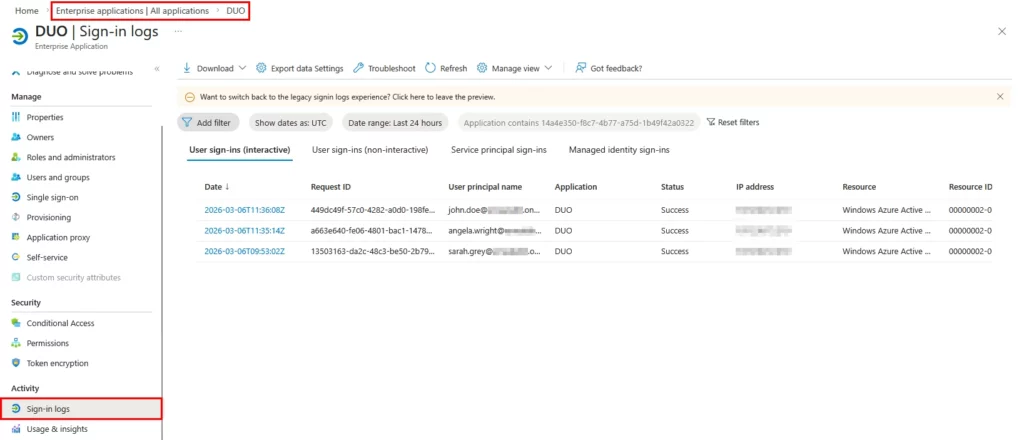Dismiss the legacy sign-in logs banner
This screenshot has height=440, width=1024.
tap(1000, 97)
